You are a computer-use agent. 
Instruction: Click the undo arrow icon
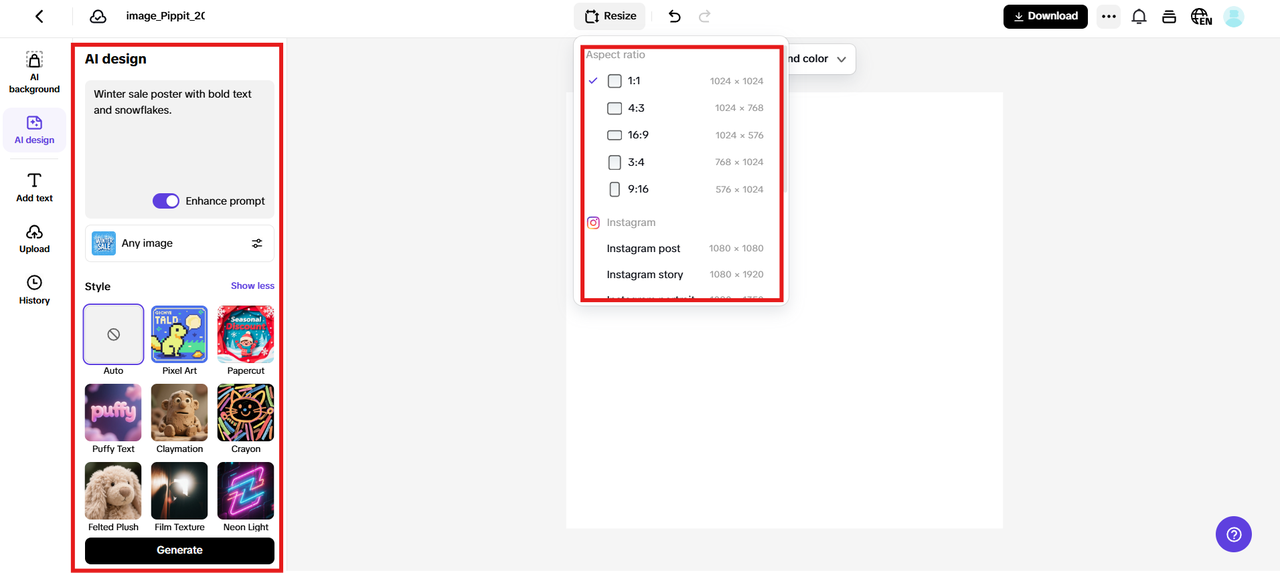(x=674, y=16)
